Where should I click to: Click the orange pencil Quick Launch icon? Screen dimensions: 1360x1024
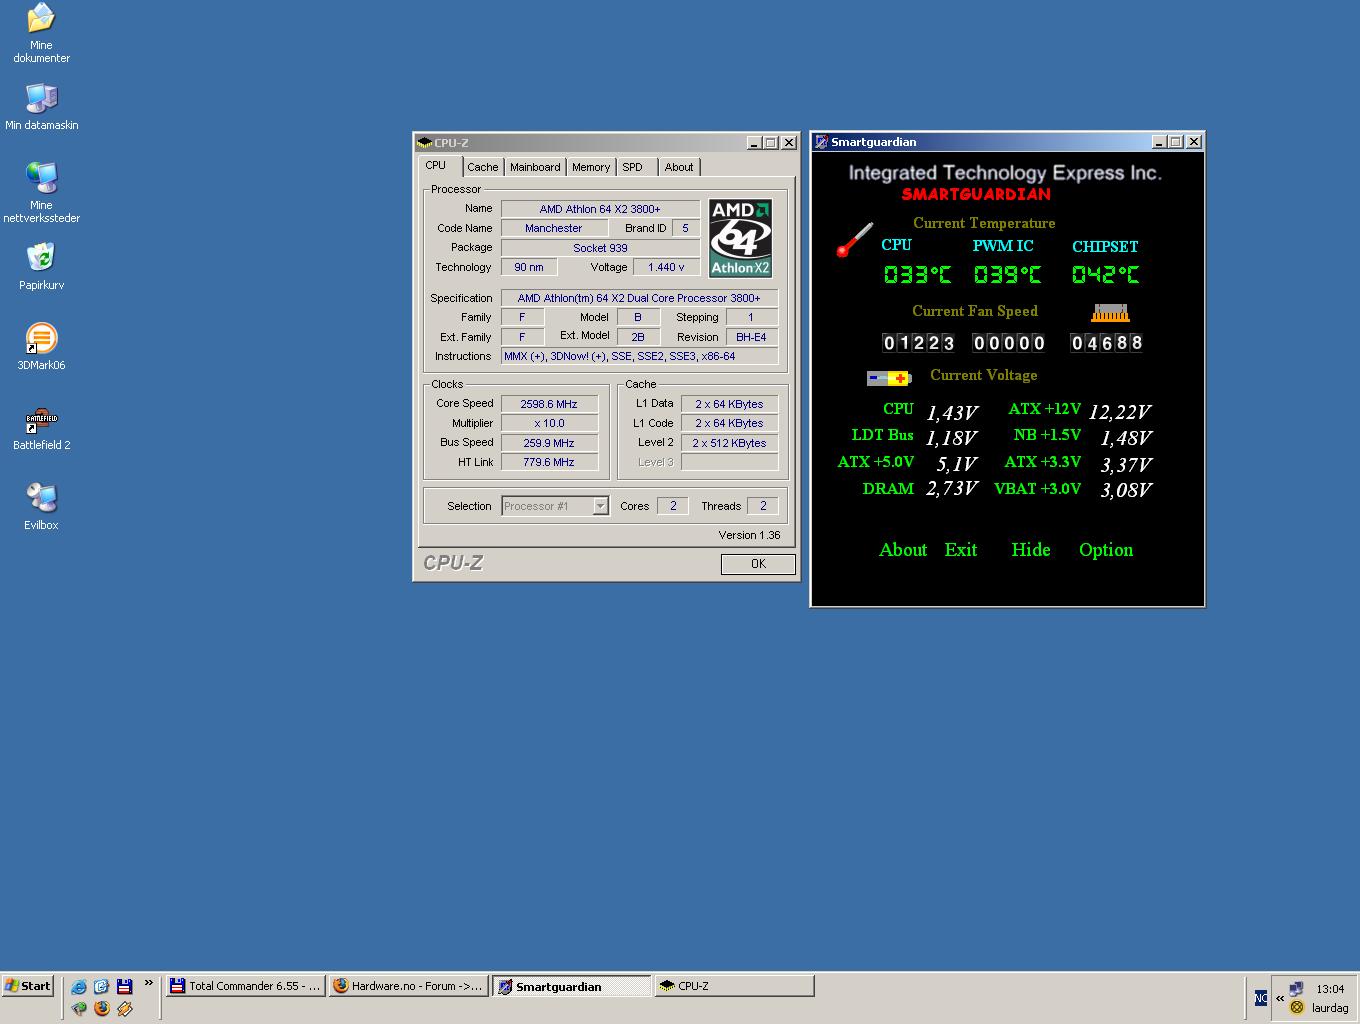pyautogui.click(x=124, y=1008)
